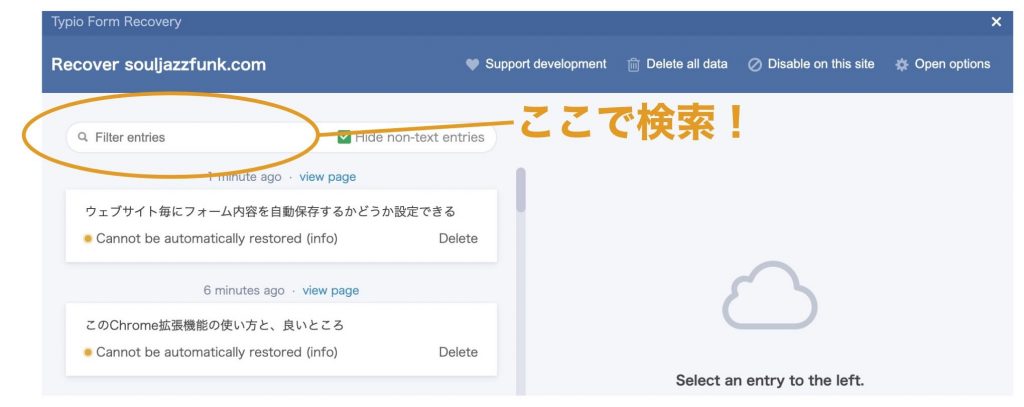This screenshot has height=407, width=1024.
Task: Click the entries list scrollbar
Action: tap(520, 190)
